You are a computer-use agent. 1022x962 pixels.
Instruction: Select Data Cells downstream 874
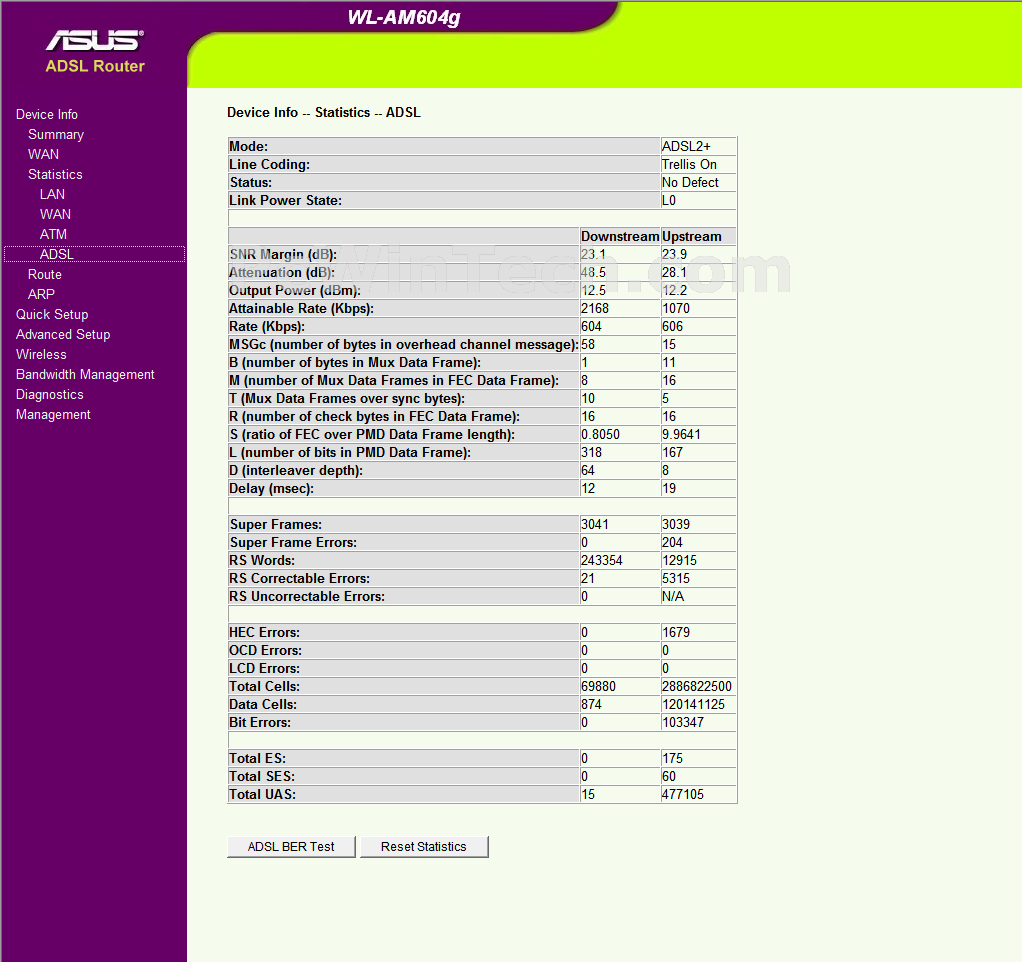[x=591, y=705]
